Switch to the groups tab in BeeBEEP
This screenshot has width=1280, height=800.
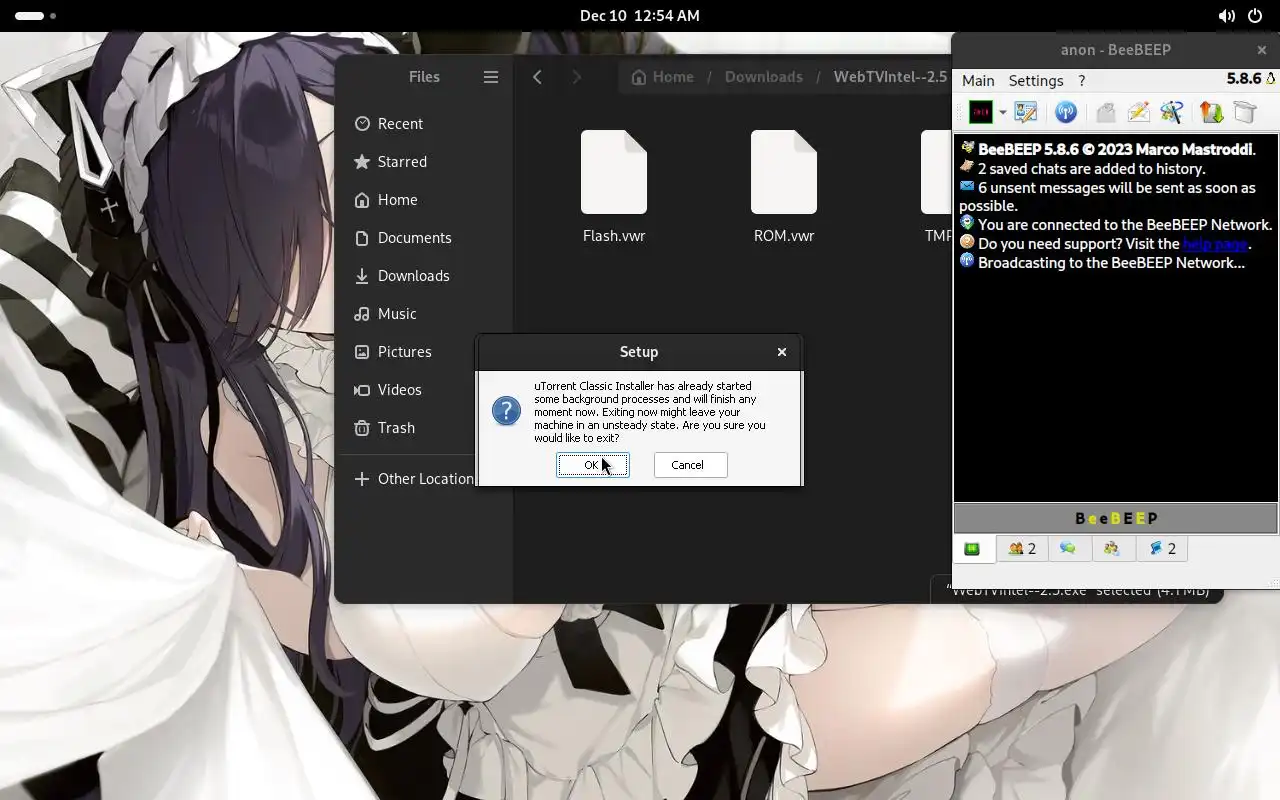coord(1112,548)
